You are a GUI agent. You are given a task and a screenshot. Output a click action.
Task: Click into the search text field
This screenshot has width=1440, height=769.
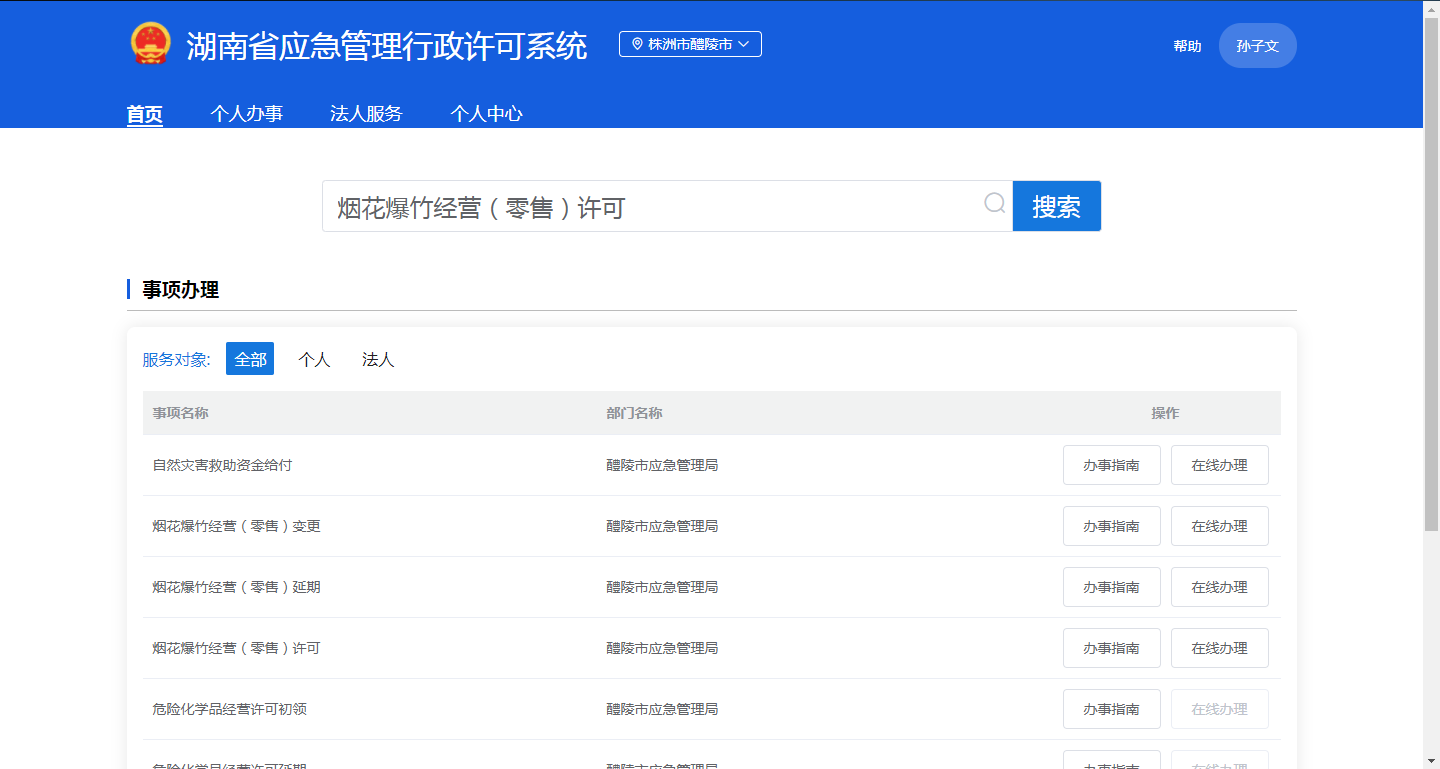pos(650,207)
